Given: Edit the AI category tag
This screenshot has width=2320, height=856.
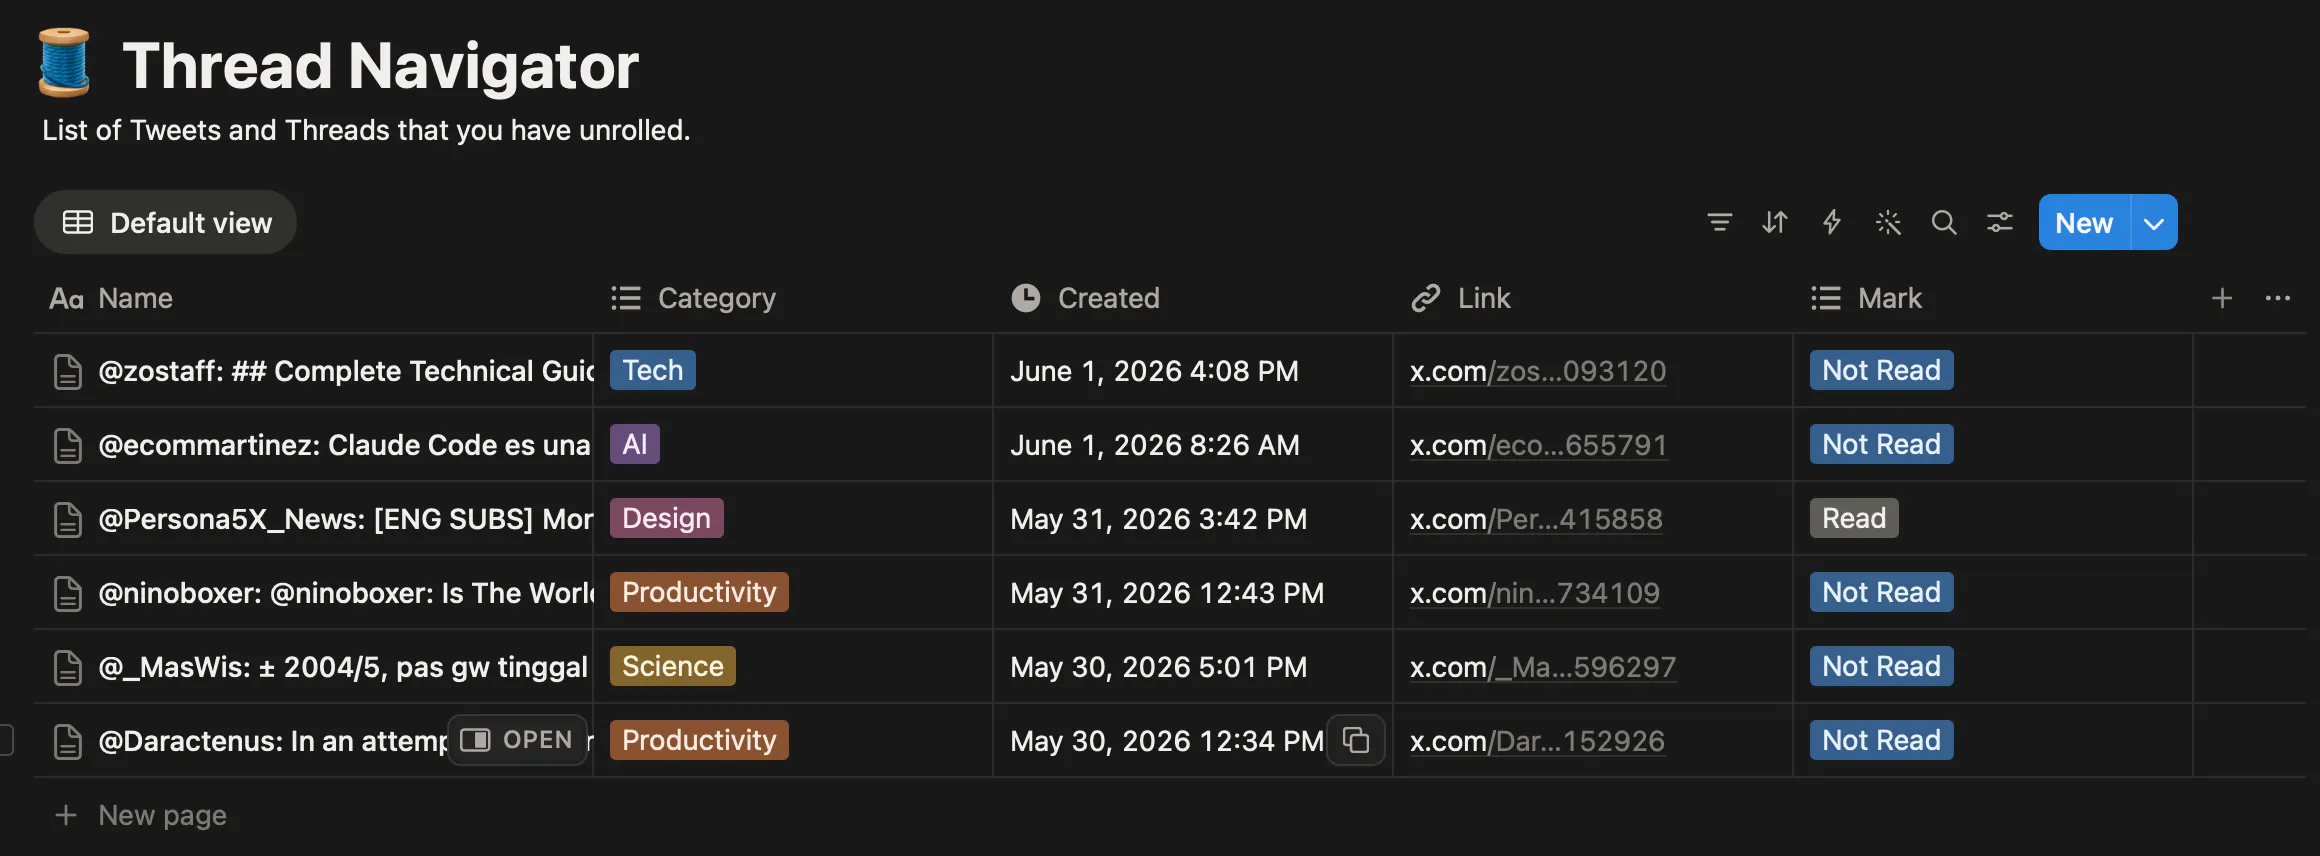Looking at the screenshot, I should coord(635,444).
